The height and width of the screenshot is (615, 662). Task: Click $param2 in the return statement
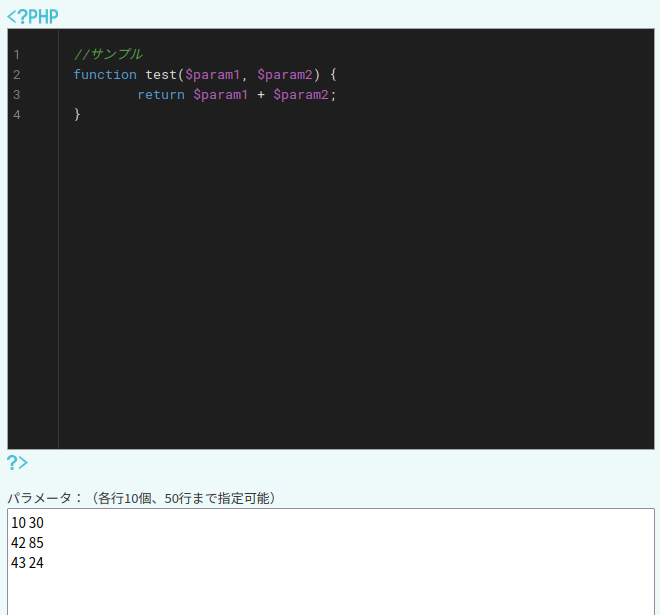300,95
